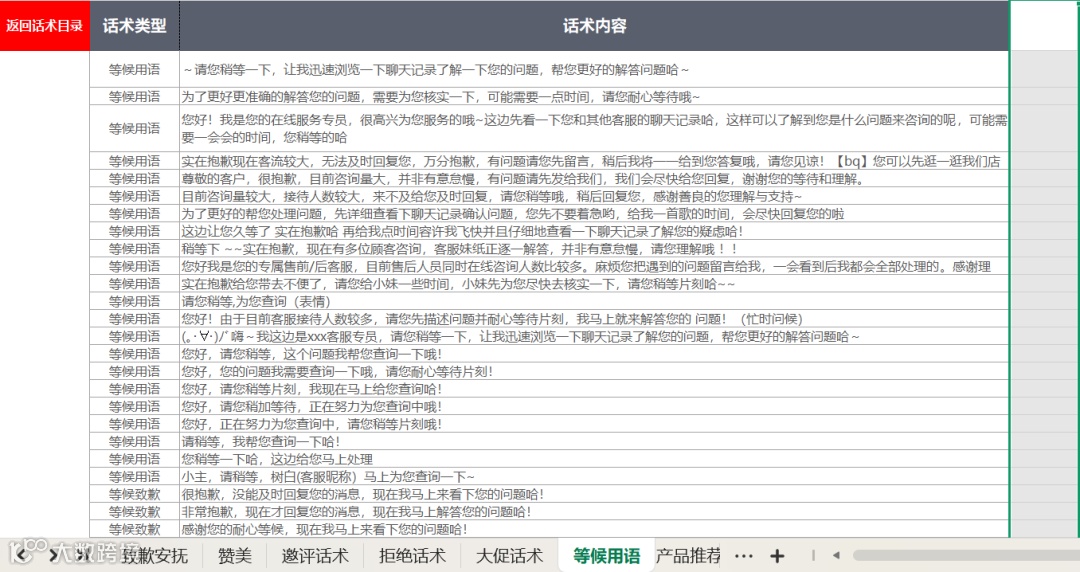
Task: Select cell starting with 为了更好更准确的解答您的问题
Action: point(594,96)
